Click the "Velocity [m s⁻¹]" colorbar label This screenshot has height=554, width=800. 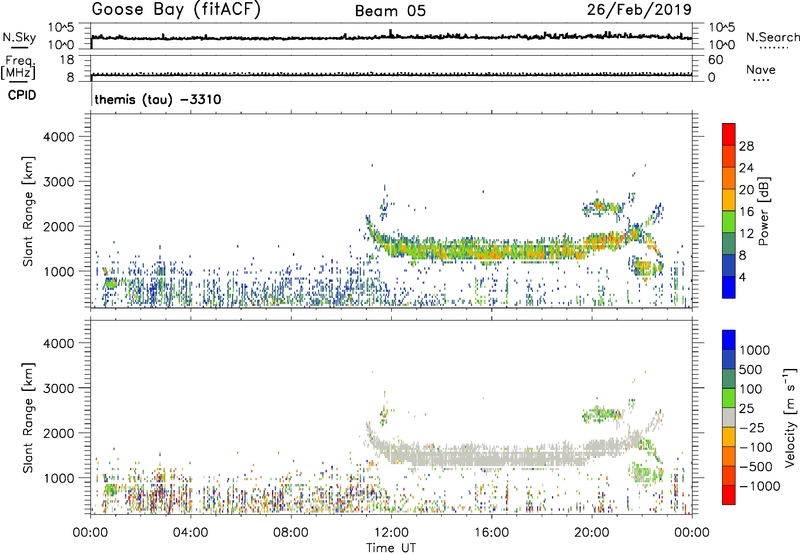click(x=790, y=418)
